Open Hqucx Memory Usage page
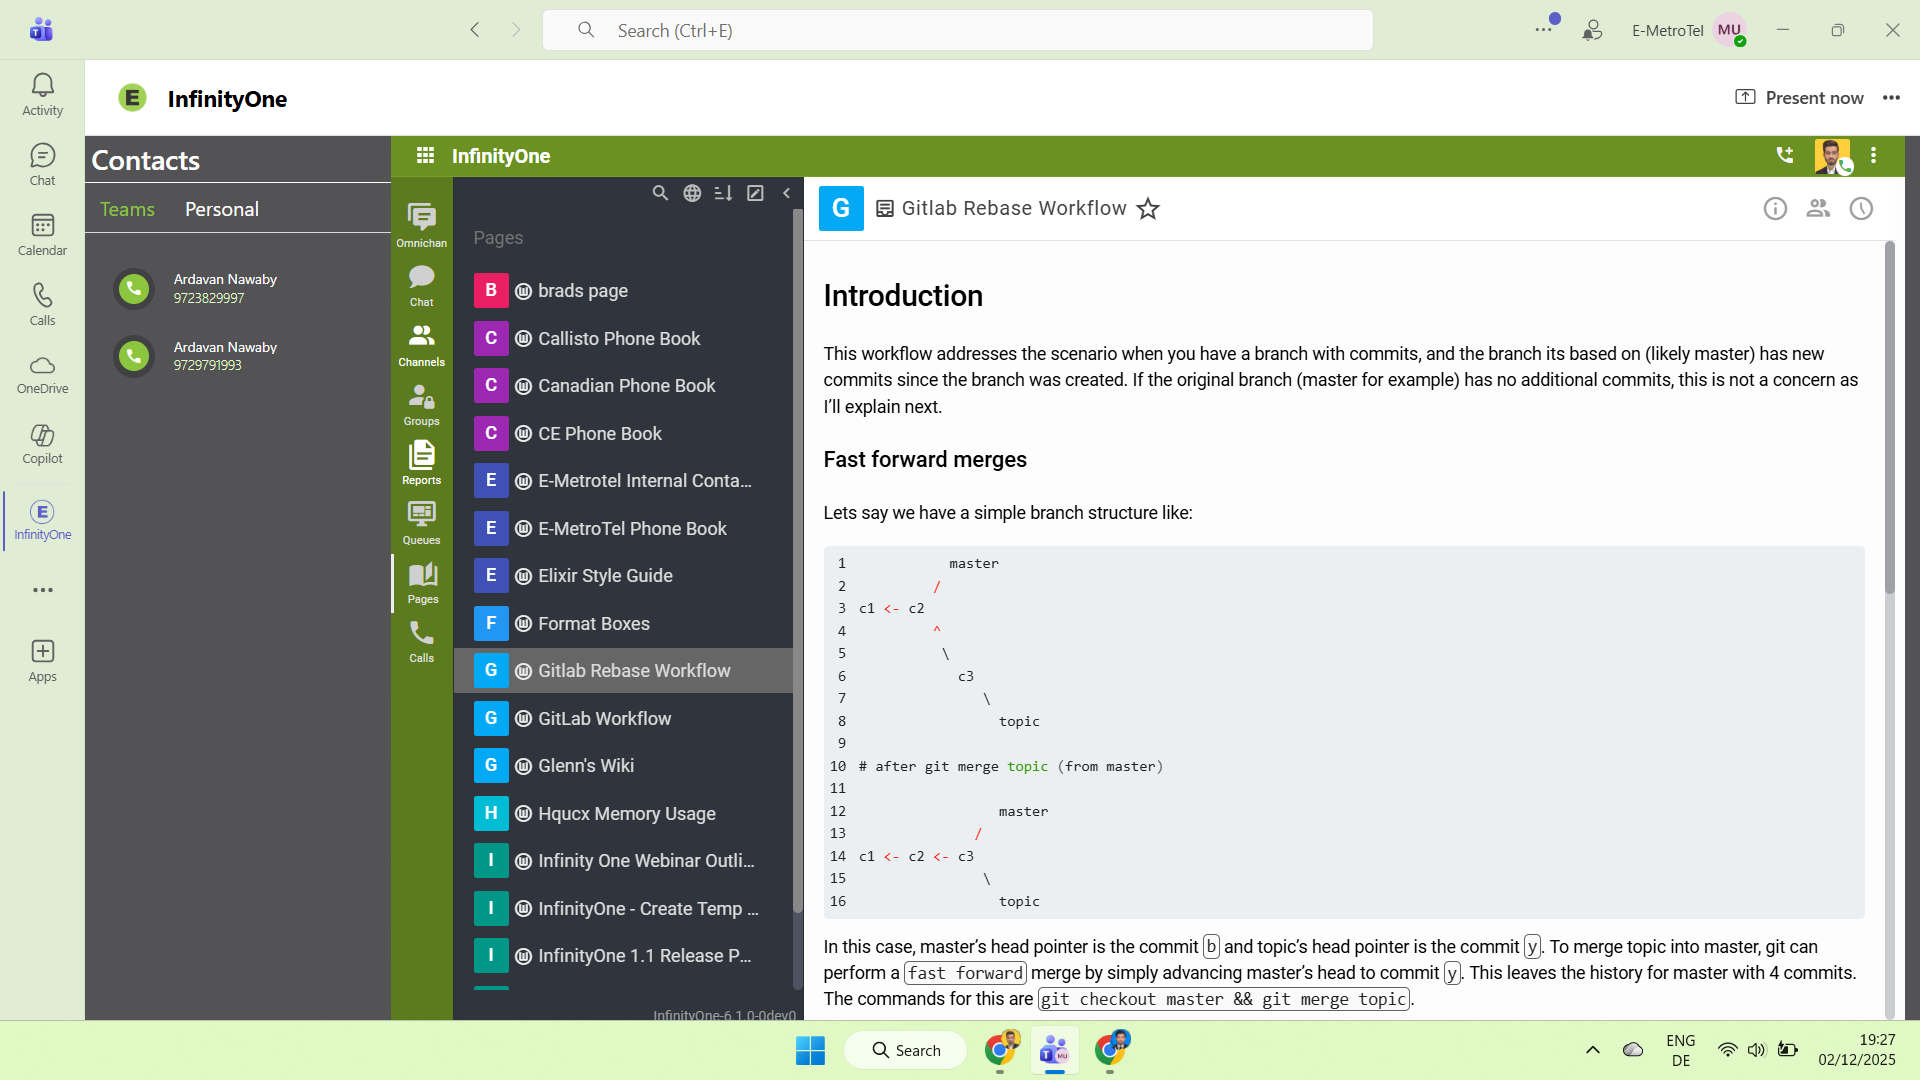 623,813
